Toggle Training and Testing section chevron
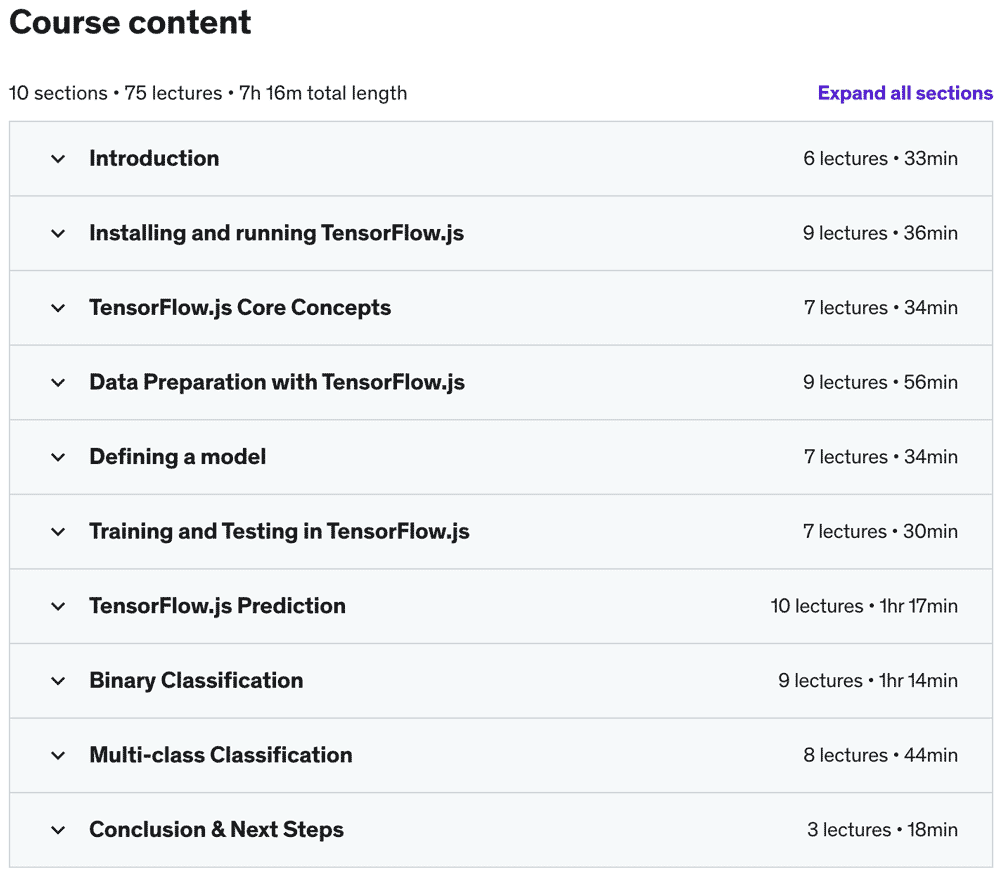Screen dimensions: 1000x876 tap(58, 532)
